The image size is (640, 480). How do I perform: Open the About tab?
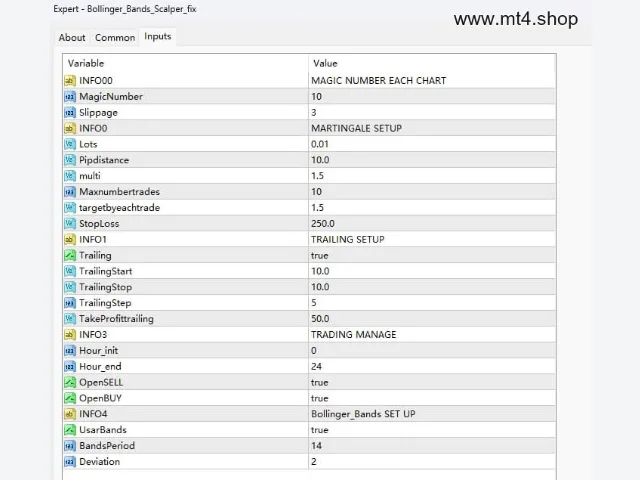point(72,38)
